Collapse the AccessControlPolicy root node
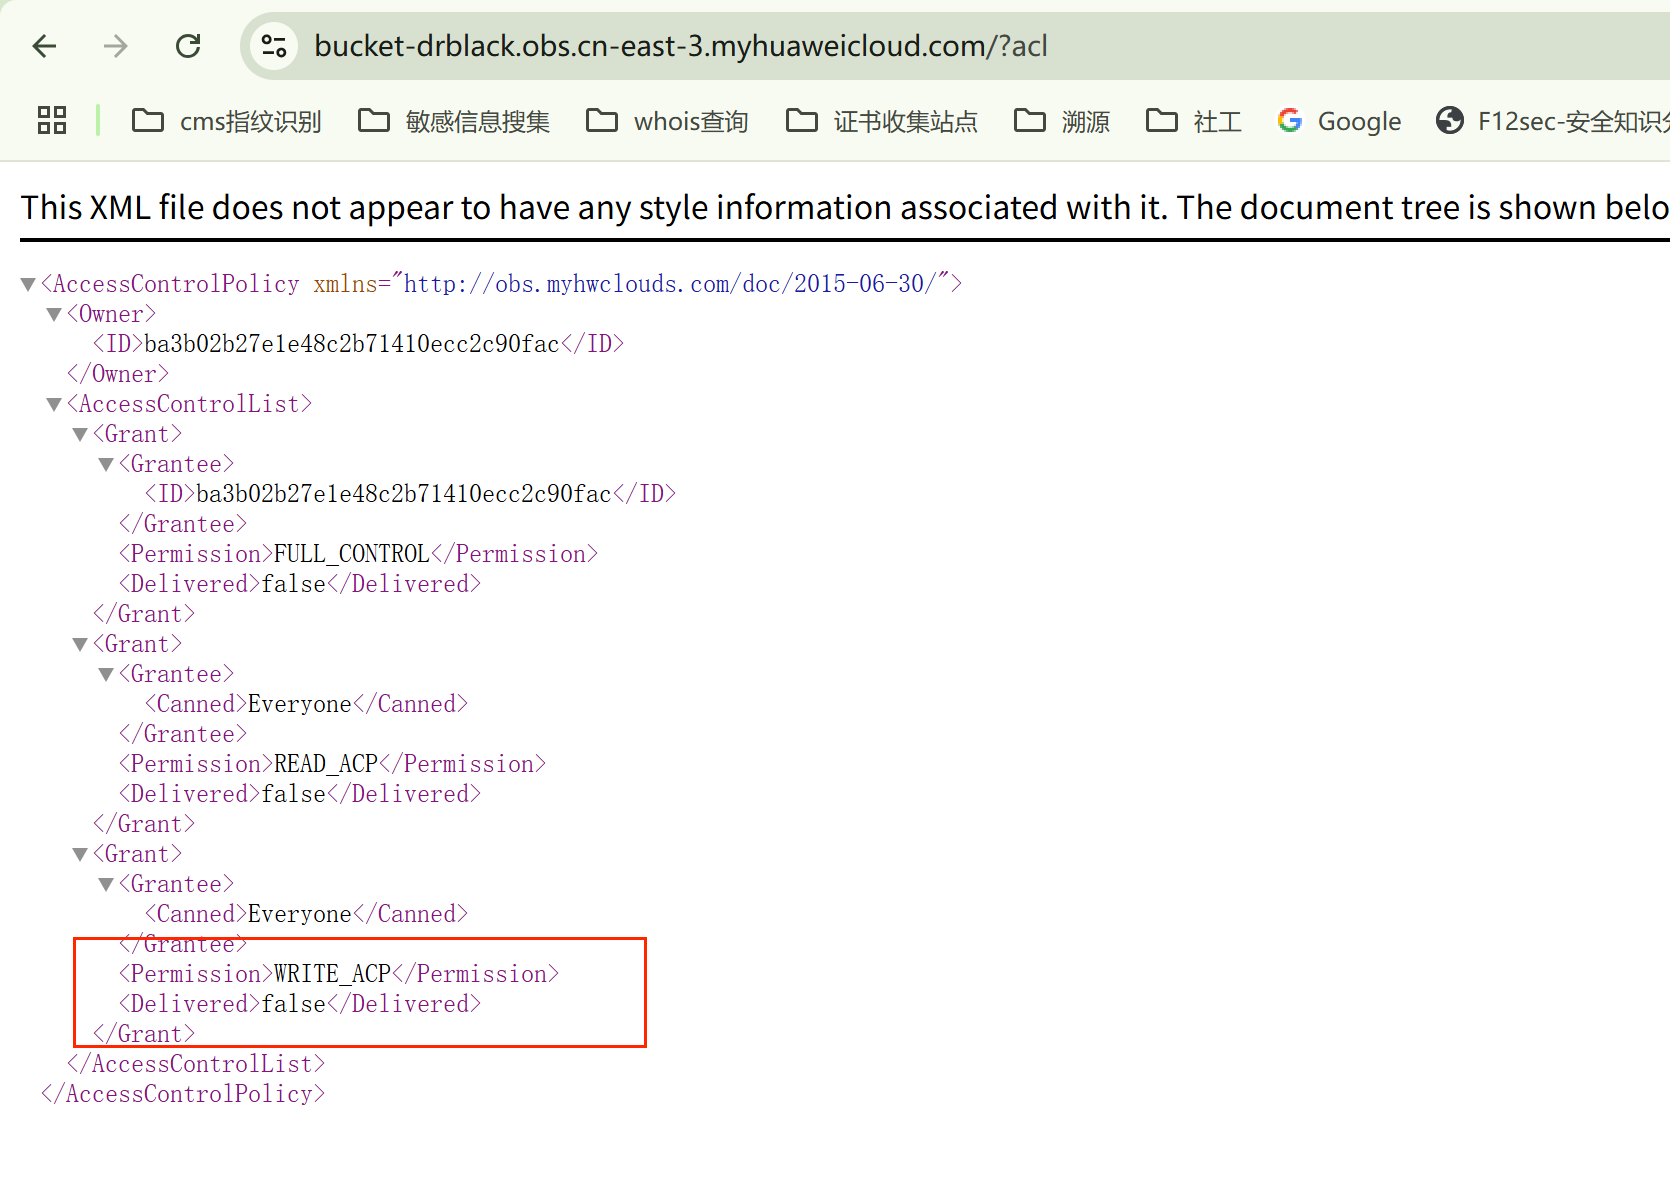This screenshot has width=1670, height=1192. (x=28, y=285)
